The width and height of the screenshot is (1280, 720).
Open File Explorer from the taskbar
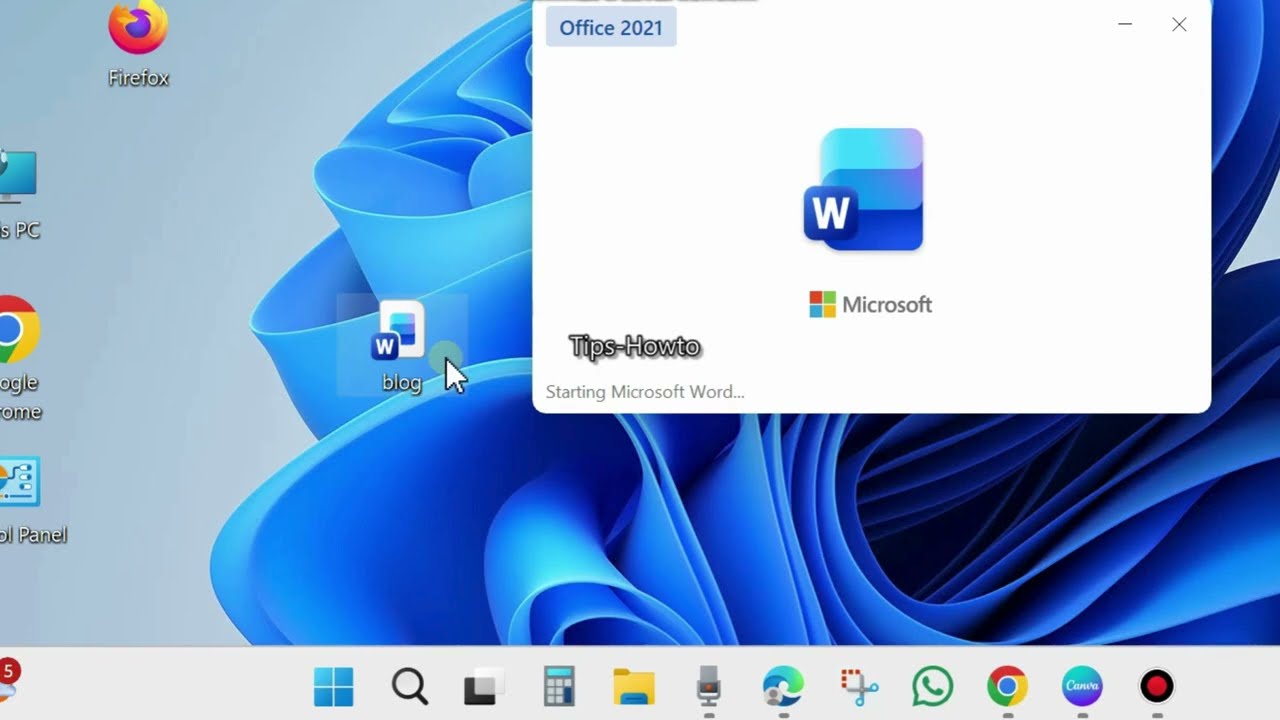(x=633, y=688)
